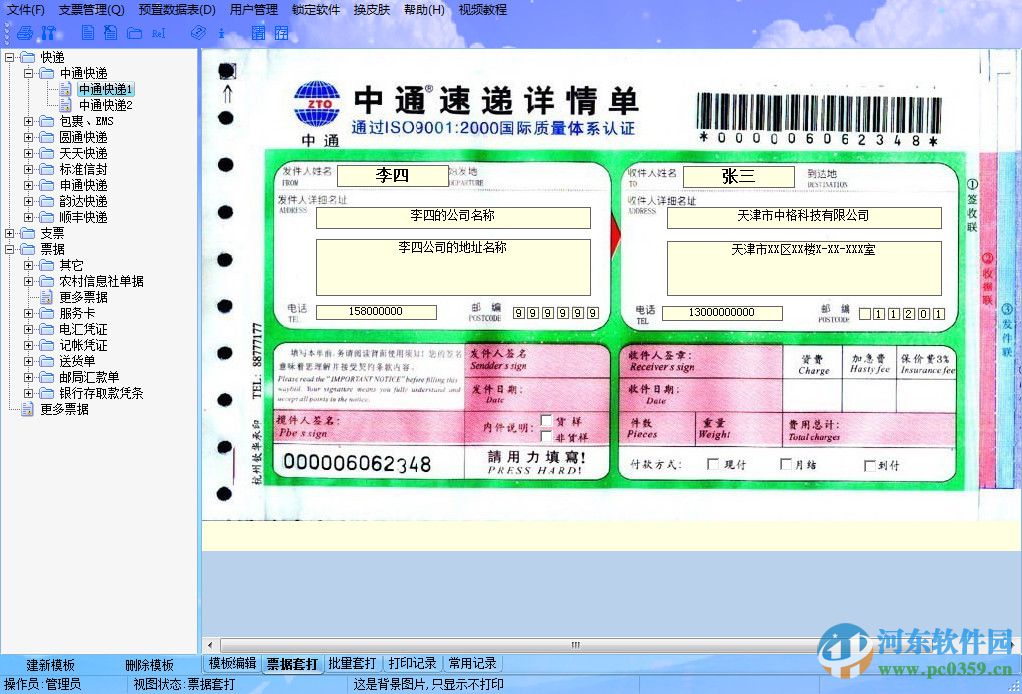Open the folder icon on the toolbar
This screenshot has height=694, width=1022.
pyautogui.click(x=134, y=33)
